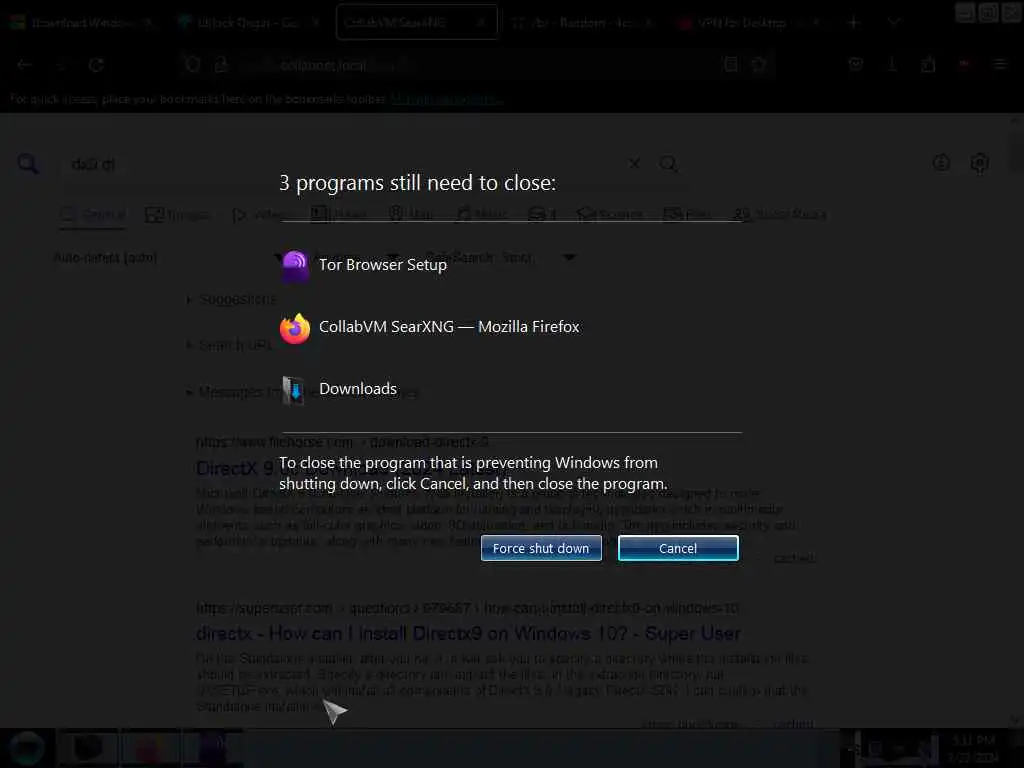The image size is (1024, 768).
Task: Click the 'To close the program that is preventing Windows' message
Action: point(473,473)
